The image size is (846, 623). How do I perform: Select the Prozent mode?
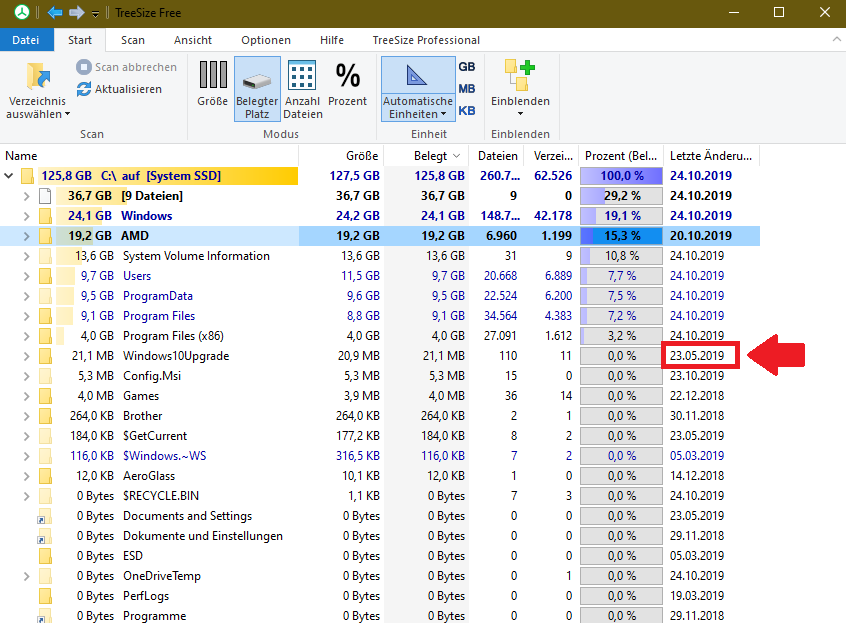(x=347, y=84)
